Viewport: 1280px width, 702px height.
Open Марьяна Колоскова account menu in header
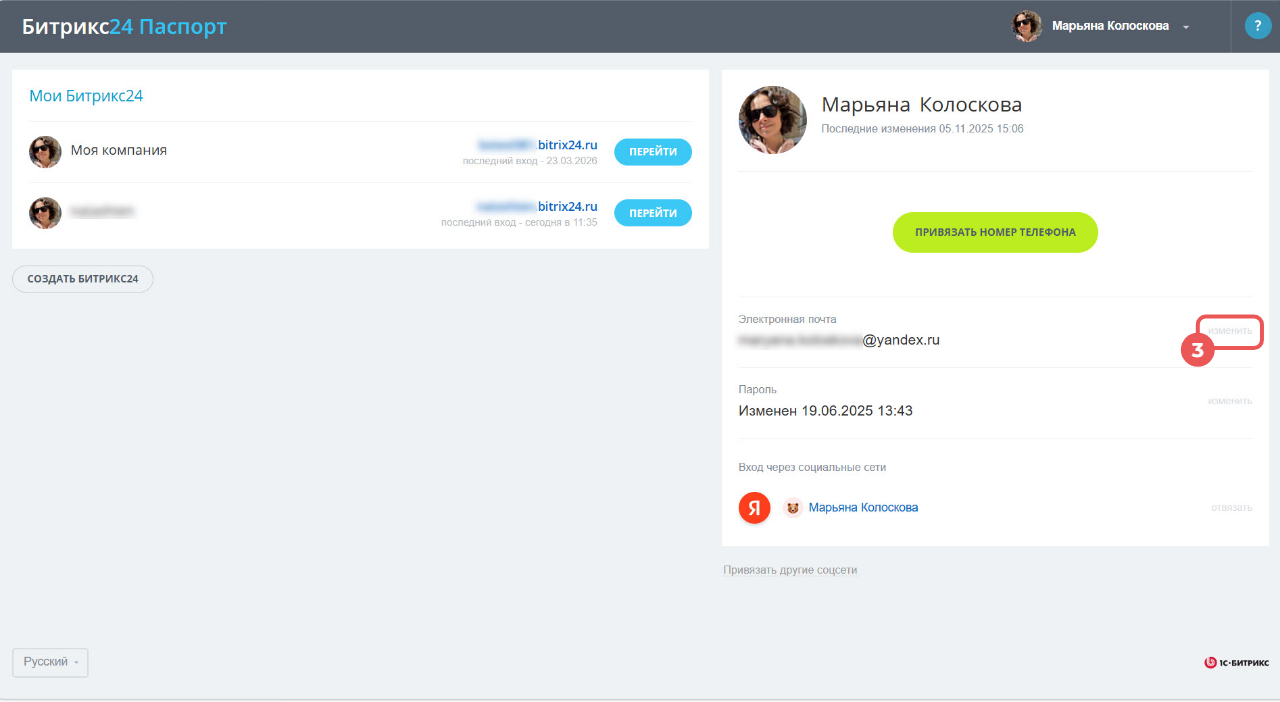(1110, 26)
